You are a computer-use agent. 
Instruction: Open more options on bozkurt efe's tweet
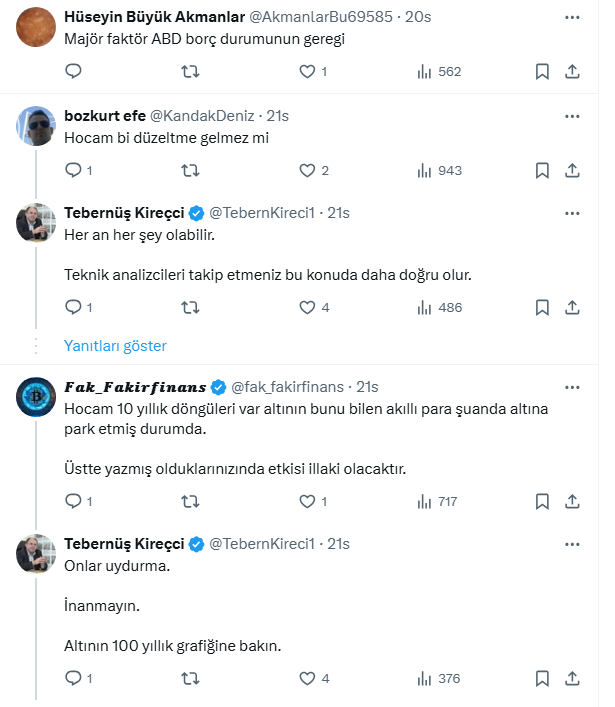(x=571, y=116)
